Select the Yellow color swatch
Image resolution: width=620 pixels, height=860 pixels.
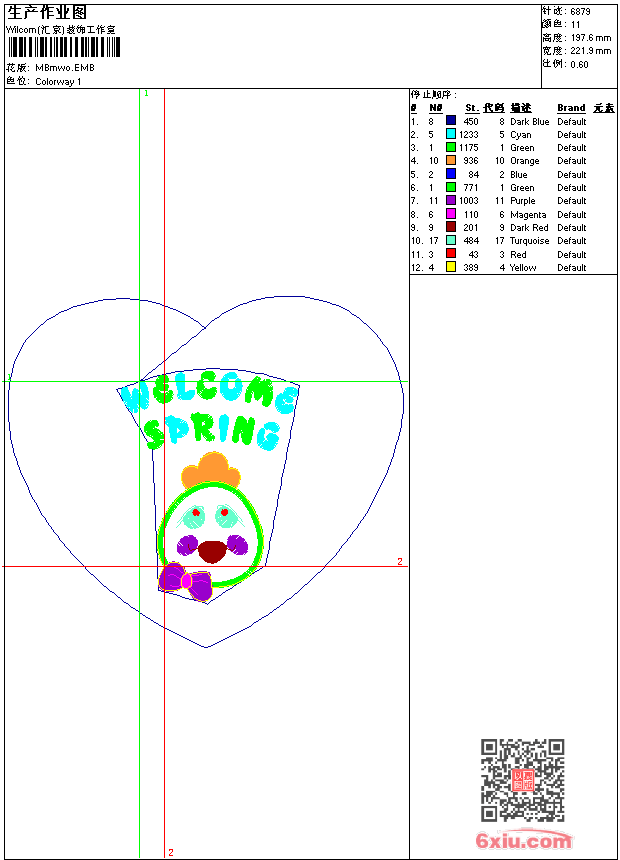[451, 267]
